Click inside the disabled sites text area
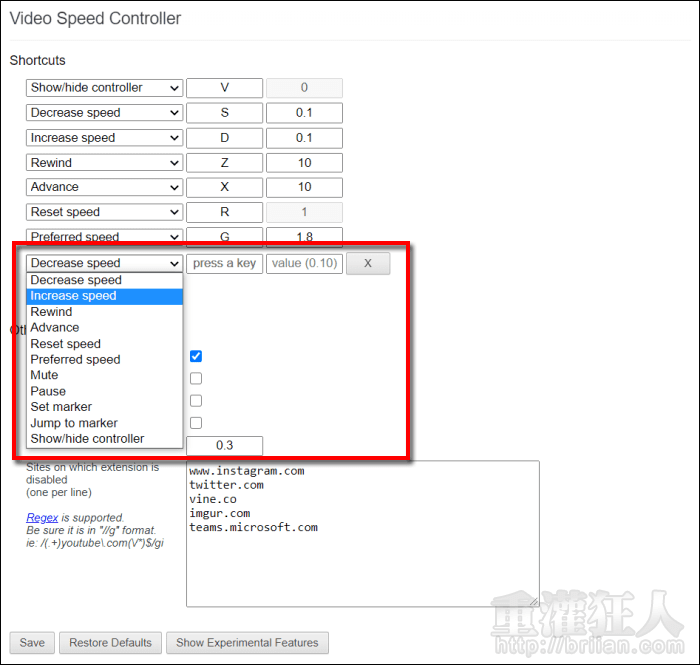This screenshot has width=700, height=665. click(362, 560)
